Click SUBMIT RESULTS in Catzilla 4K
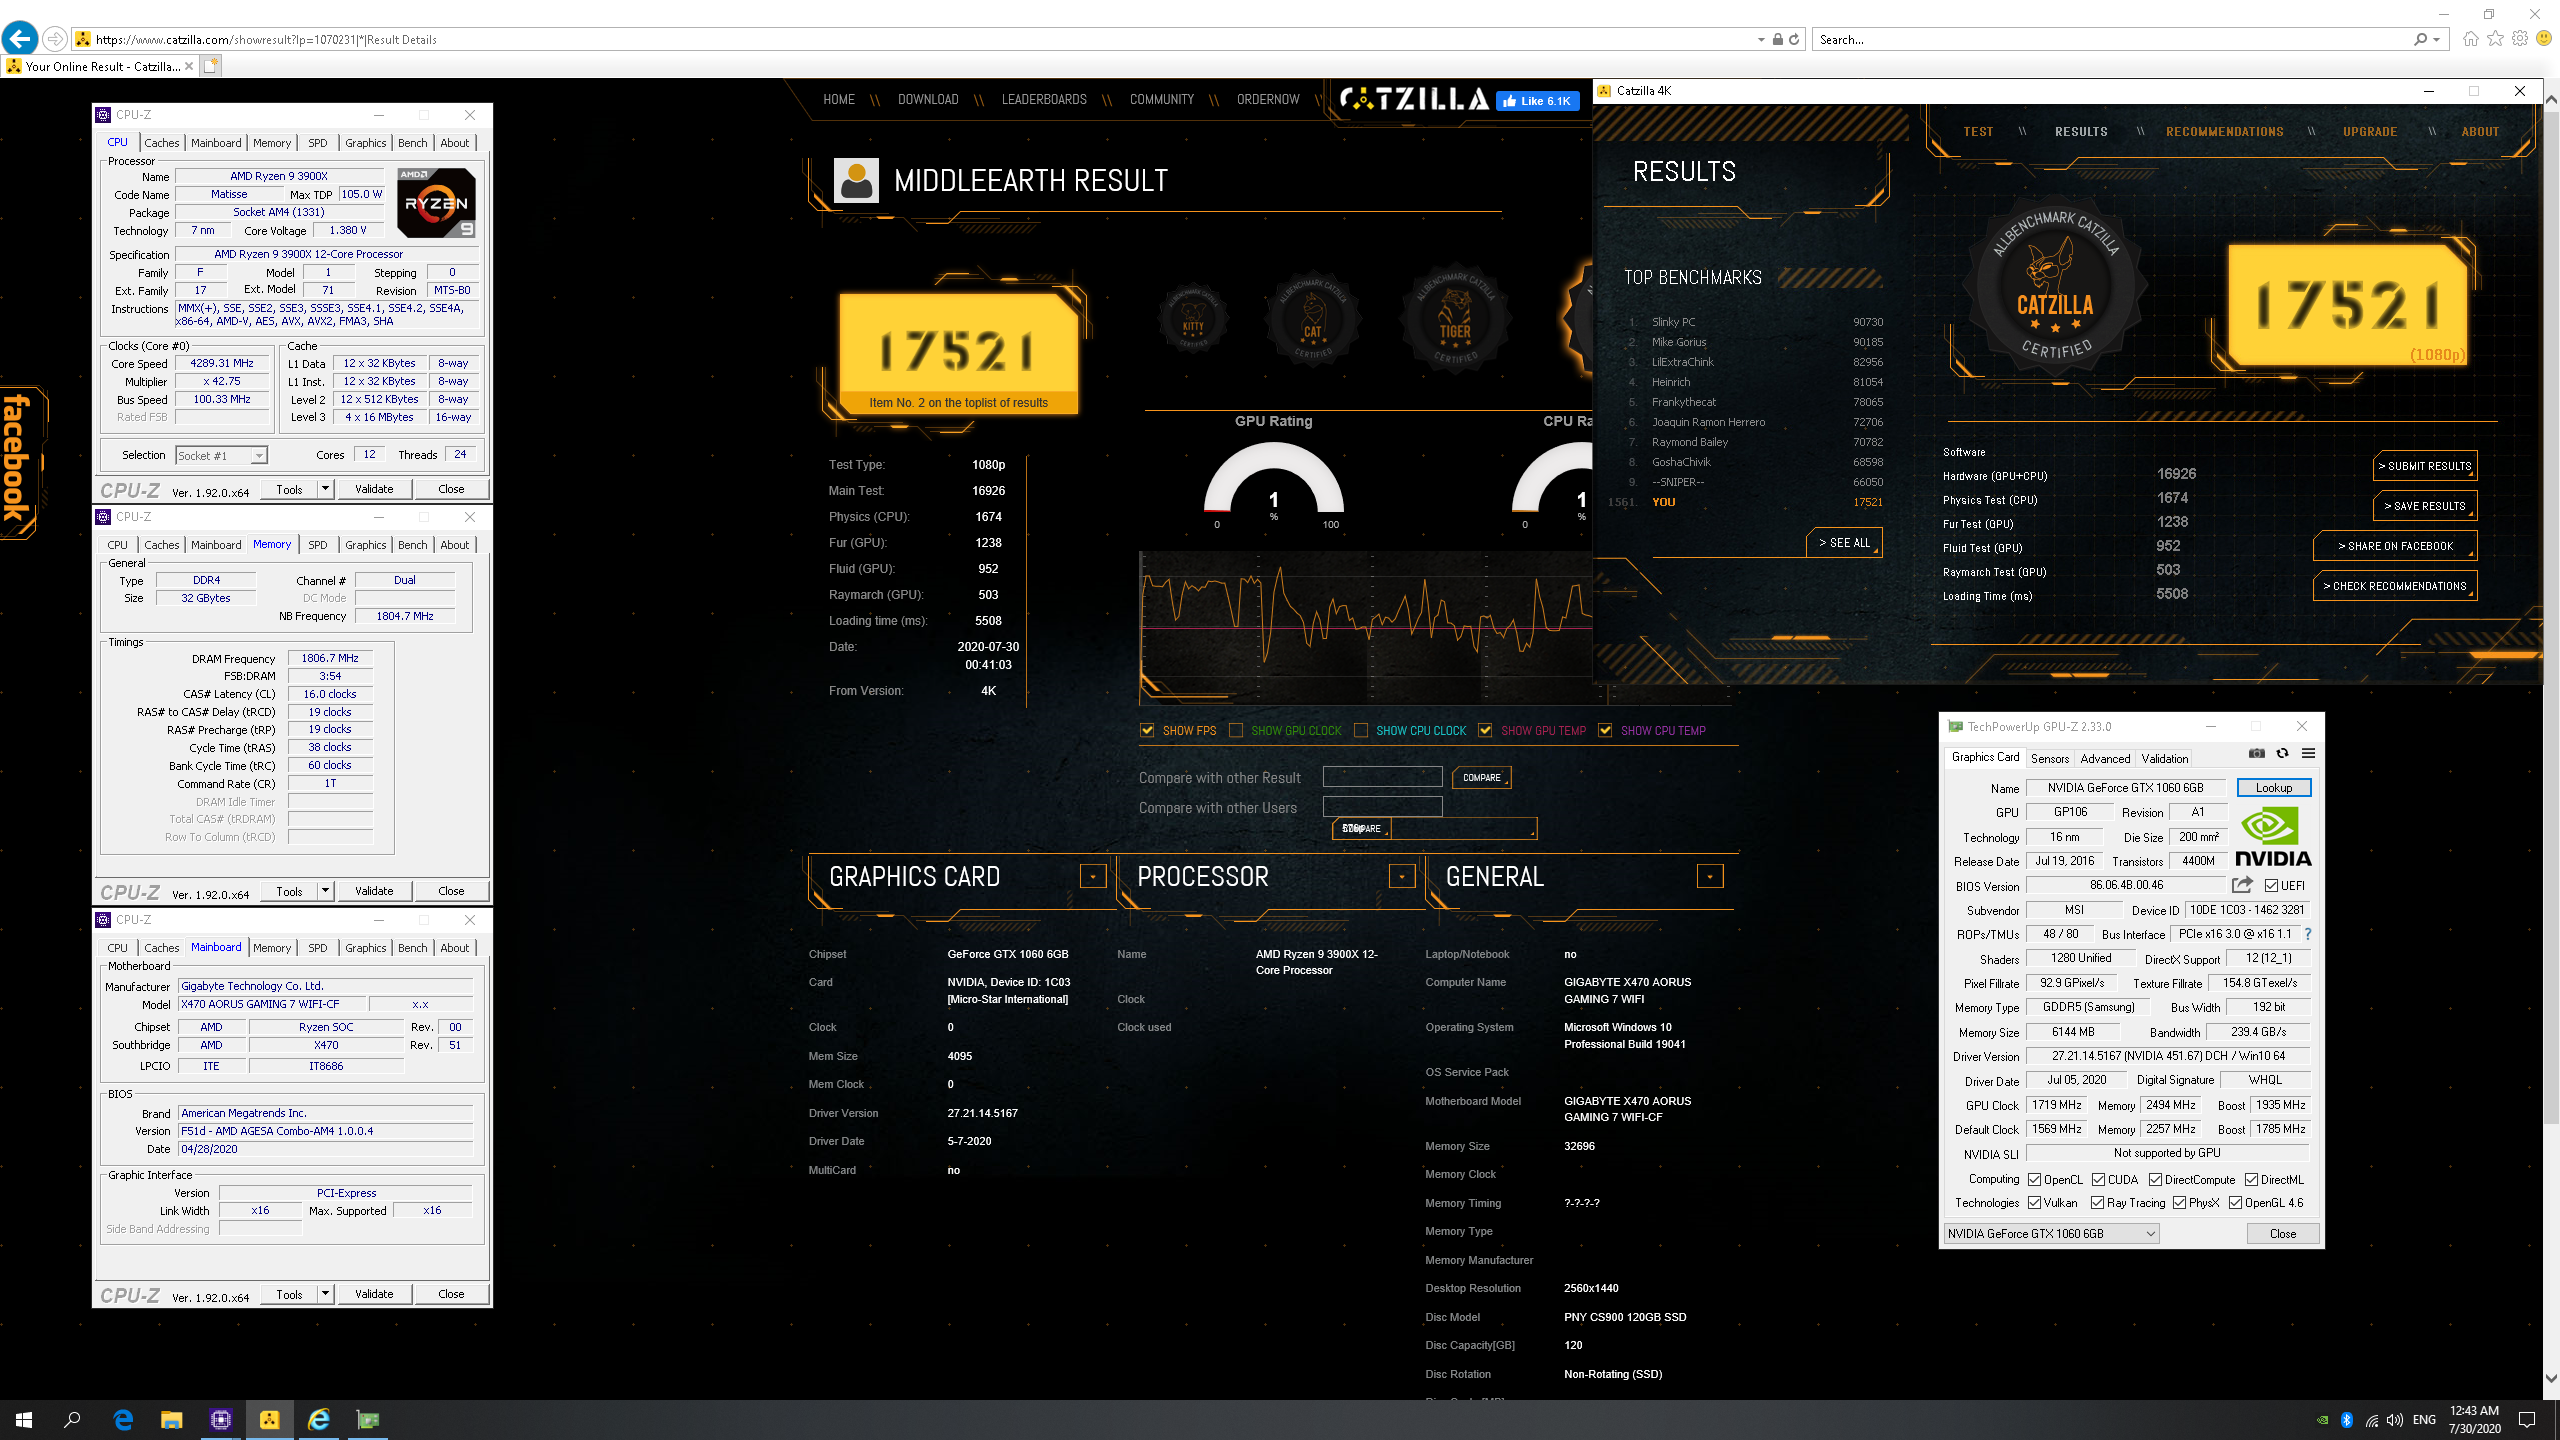This screenshot has height=1440, width=2560. [2424, 466]
